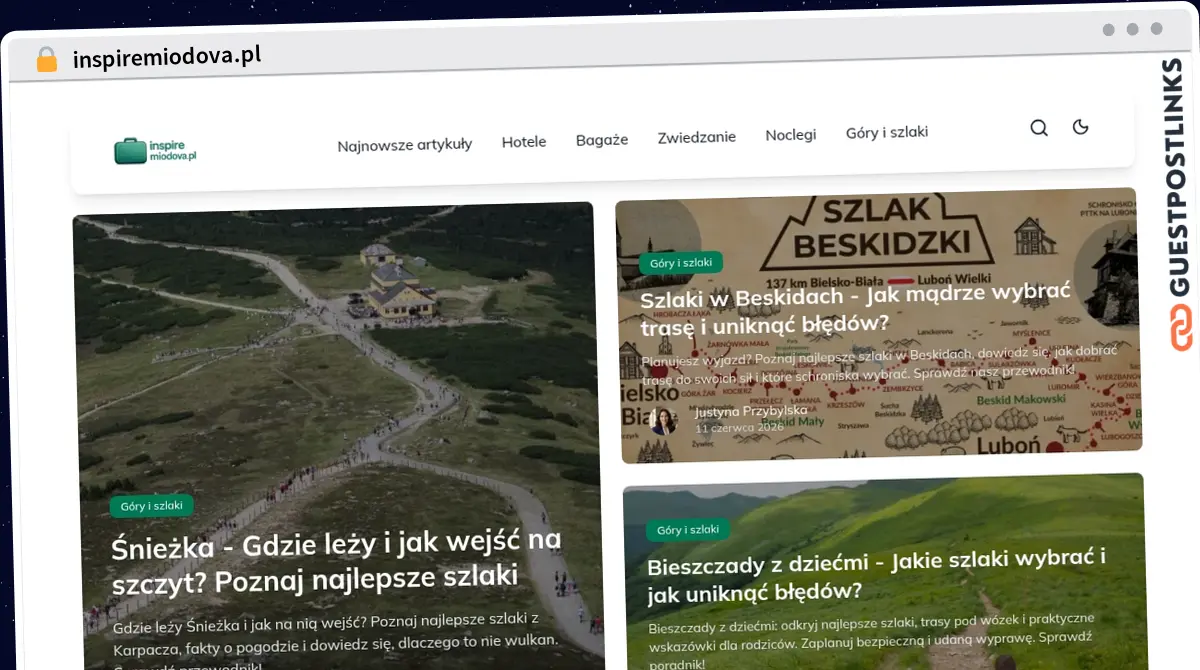Viewport: 1200px width, 670px height.
Task: Click the search magnifier icon
Action: click(1039, 128)
